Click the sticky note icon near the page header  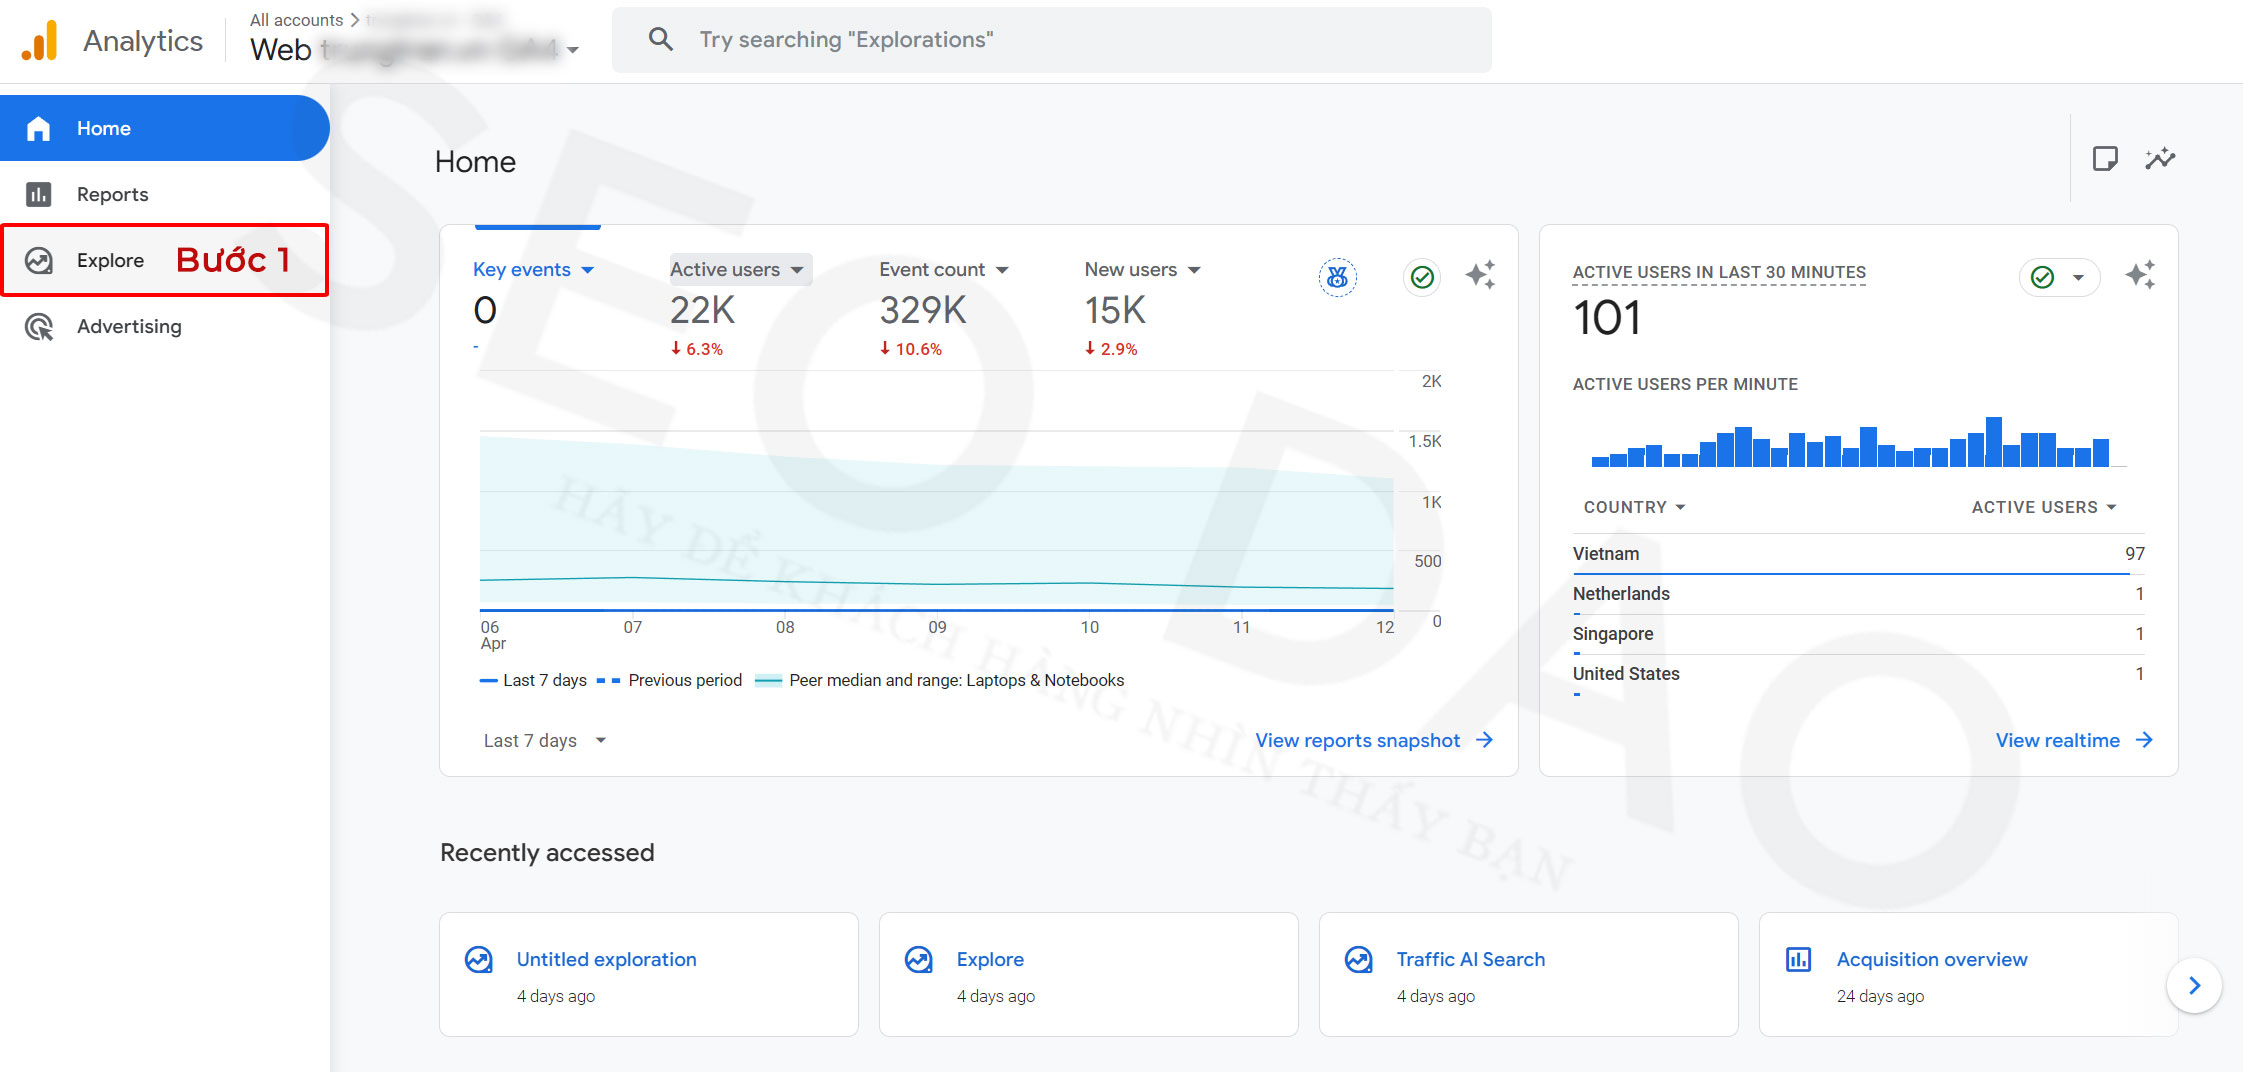2105,159
